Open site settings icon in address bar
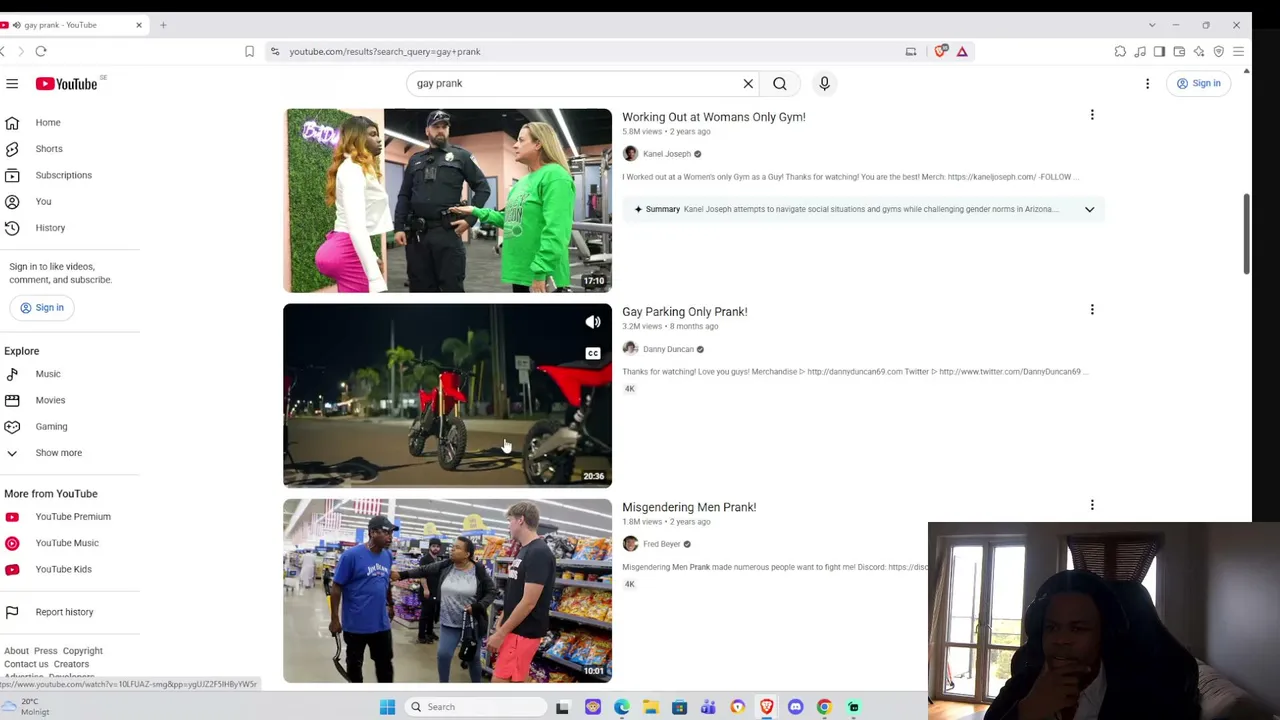The width and height of the screenshot is (1280, 720). tap(275, 51)
